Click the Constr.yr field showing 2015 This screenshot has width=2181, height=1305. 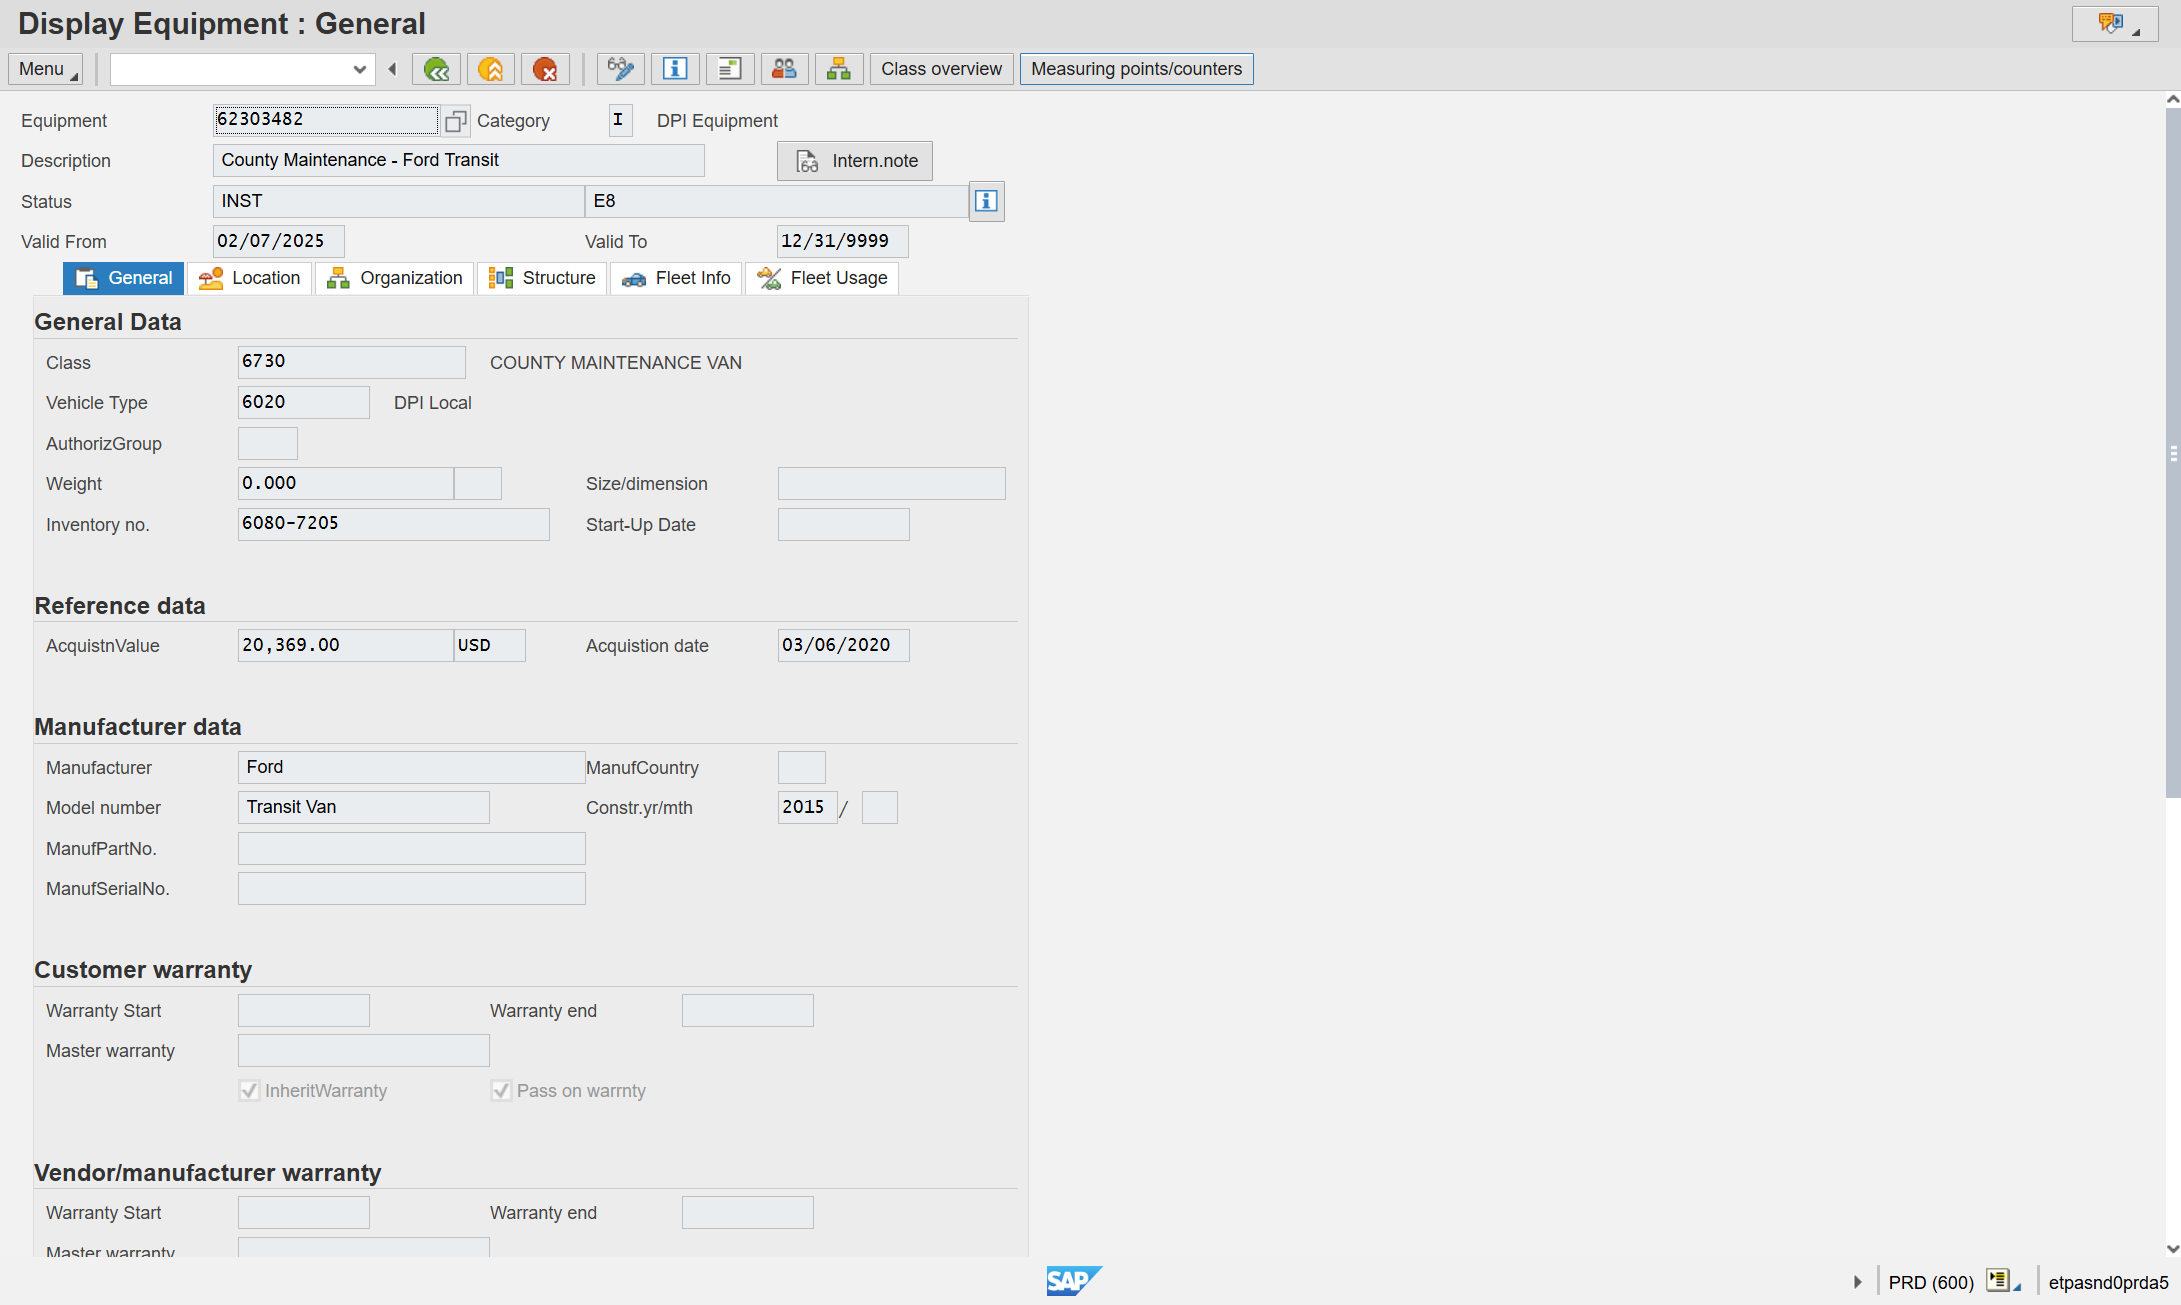[808, 807]
